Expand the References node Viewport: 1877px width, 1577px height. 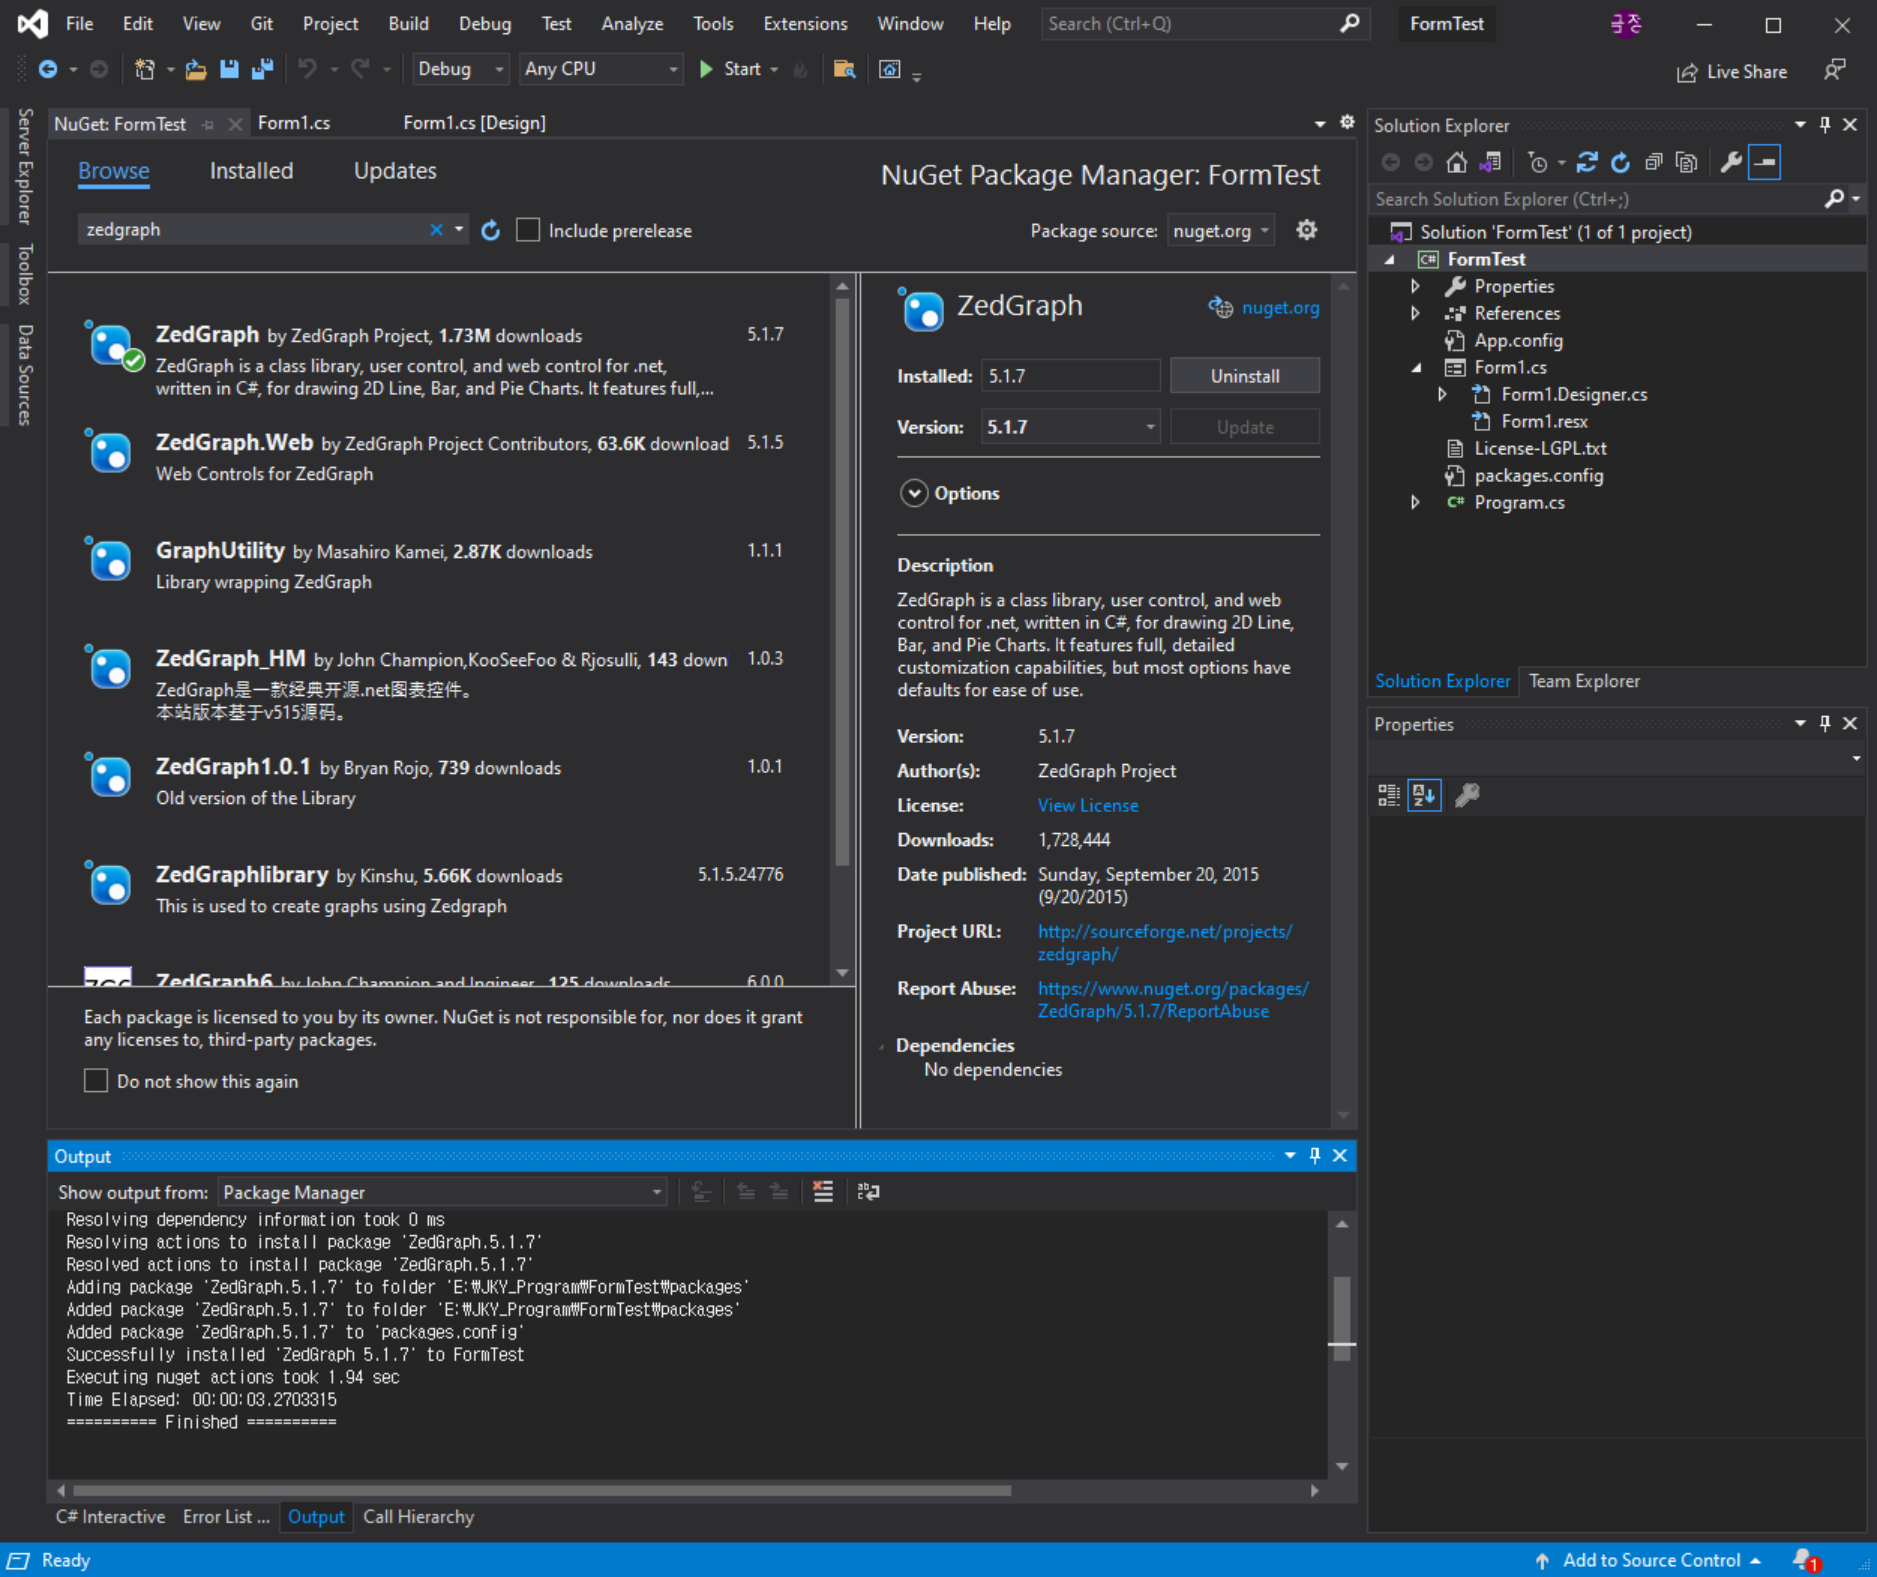pyautogui.click(x=1415, y=313)
